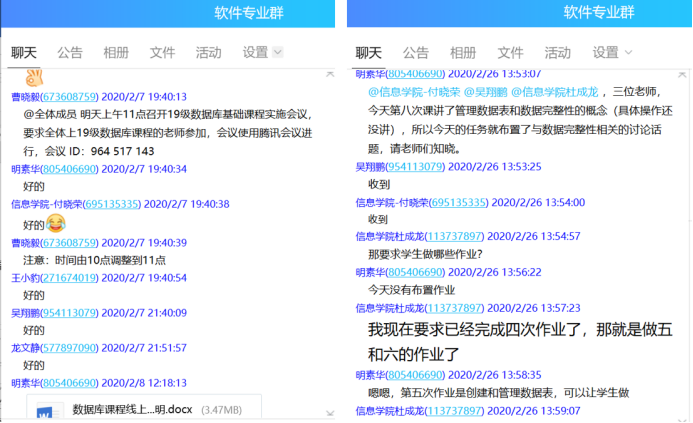
Task: Open 活动 tab in right window
Action: tap(557, 53)
